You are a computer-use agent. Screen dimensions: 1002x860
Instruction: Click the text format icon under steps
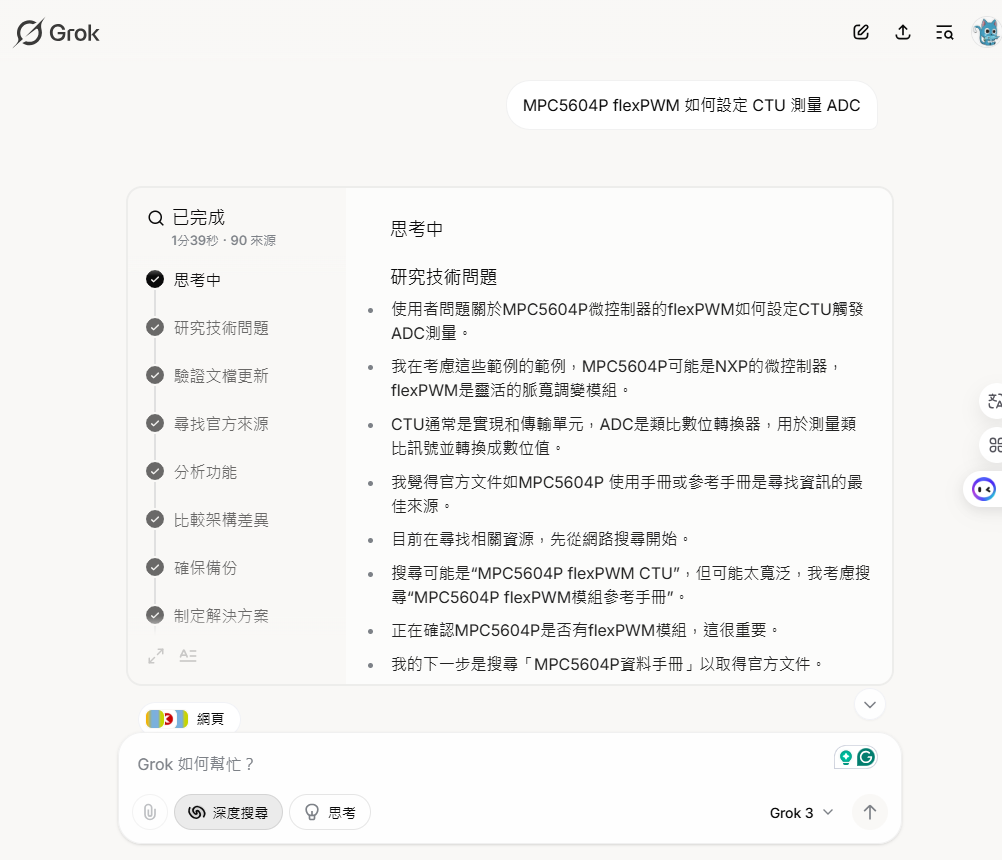pyautogui.click(x=188, y=656)
